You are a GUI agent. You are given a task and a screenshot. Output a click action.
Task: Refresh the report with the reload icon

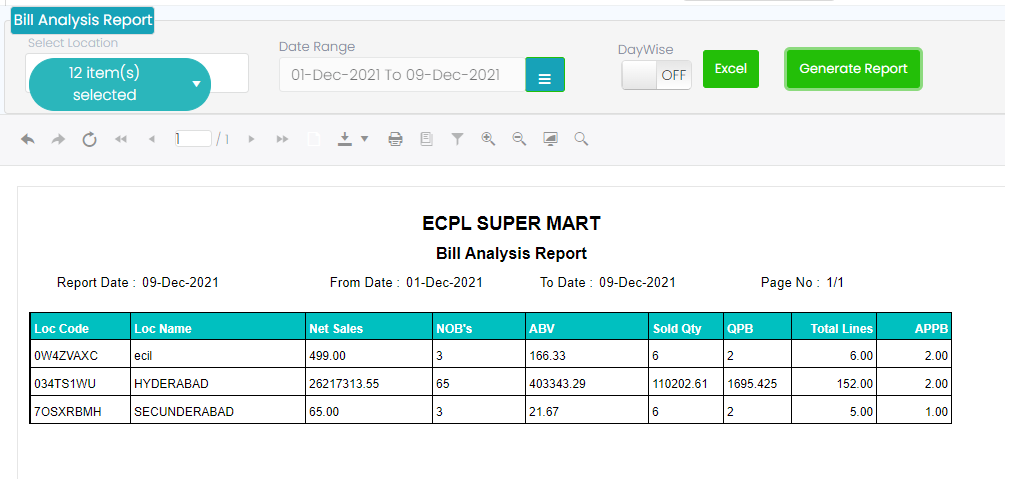point(90,139)
